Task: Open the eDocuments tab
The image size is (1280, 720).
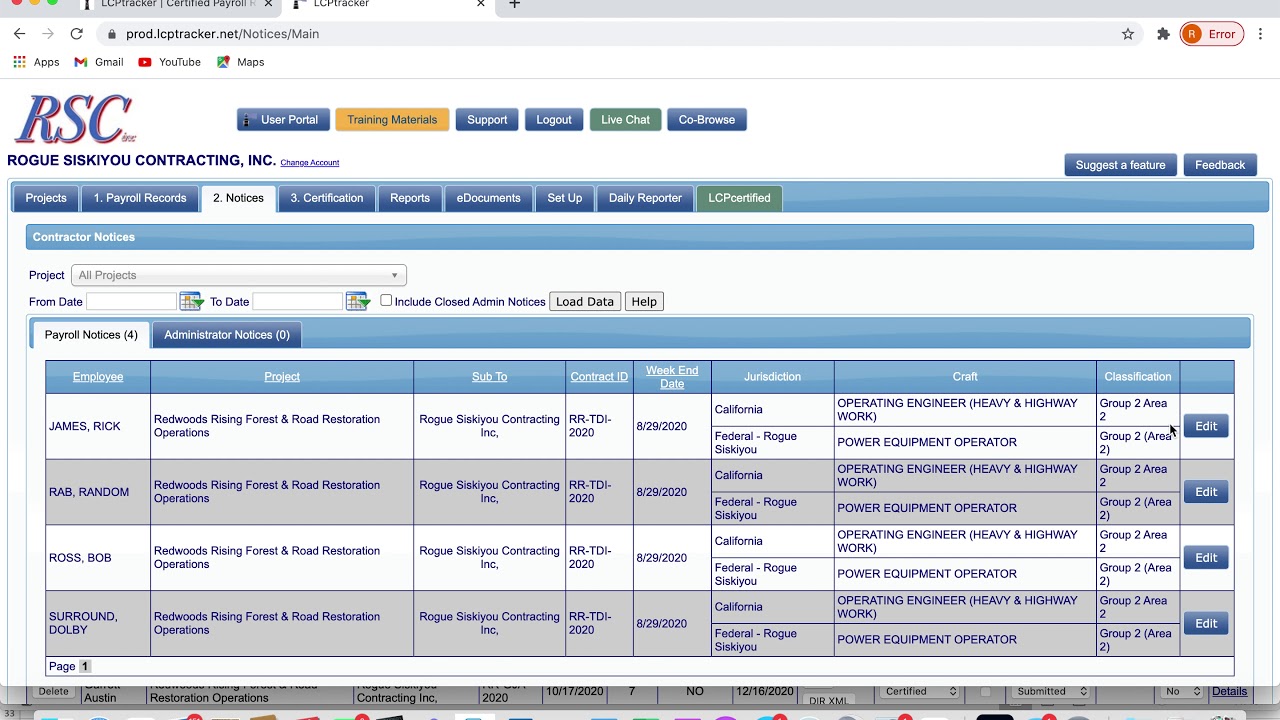Action: 489,198
